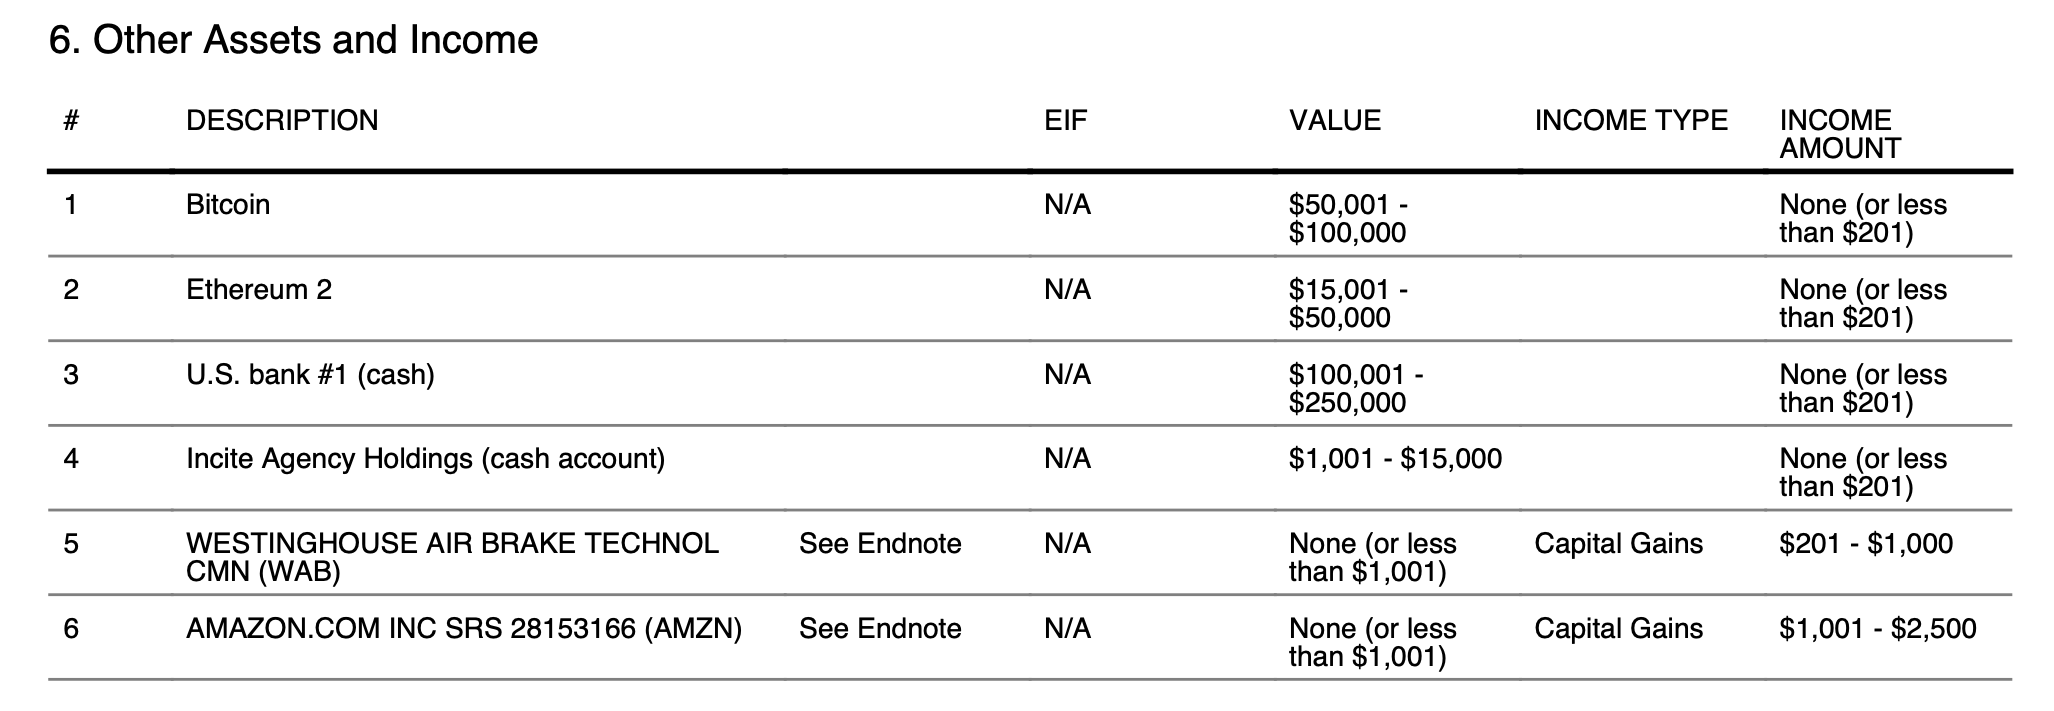Click the Ethereum 2 description cell
This screenshot has height=711, width=2054.
259,290
